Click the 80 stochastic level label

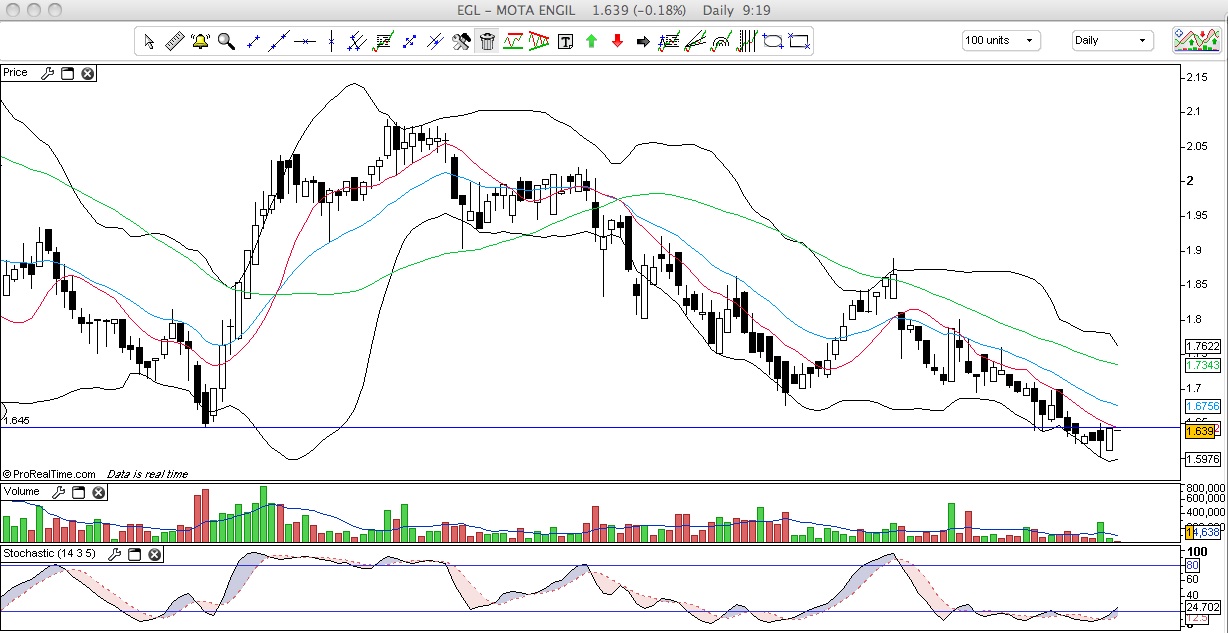click(1191, 565)
